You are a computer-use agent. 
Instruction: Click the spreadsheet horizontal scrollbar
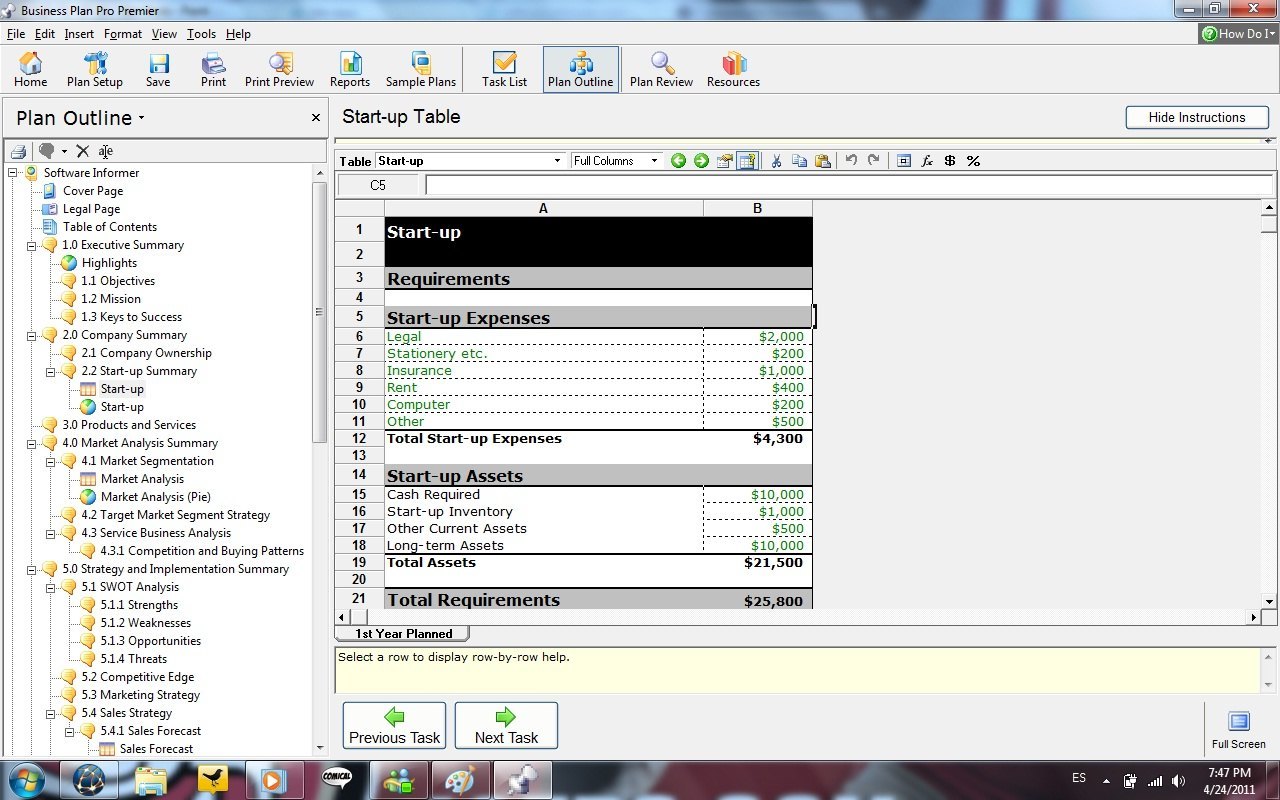coord(799,618)
